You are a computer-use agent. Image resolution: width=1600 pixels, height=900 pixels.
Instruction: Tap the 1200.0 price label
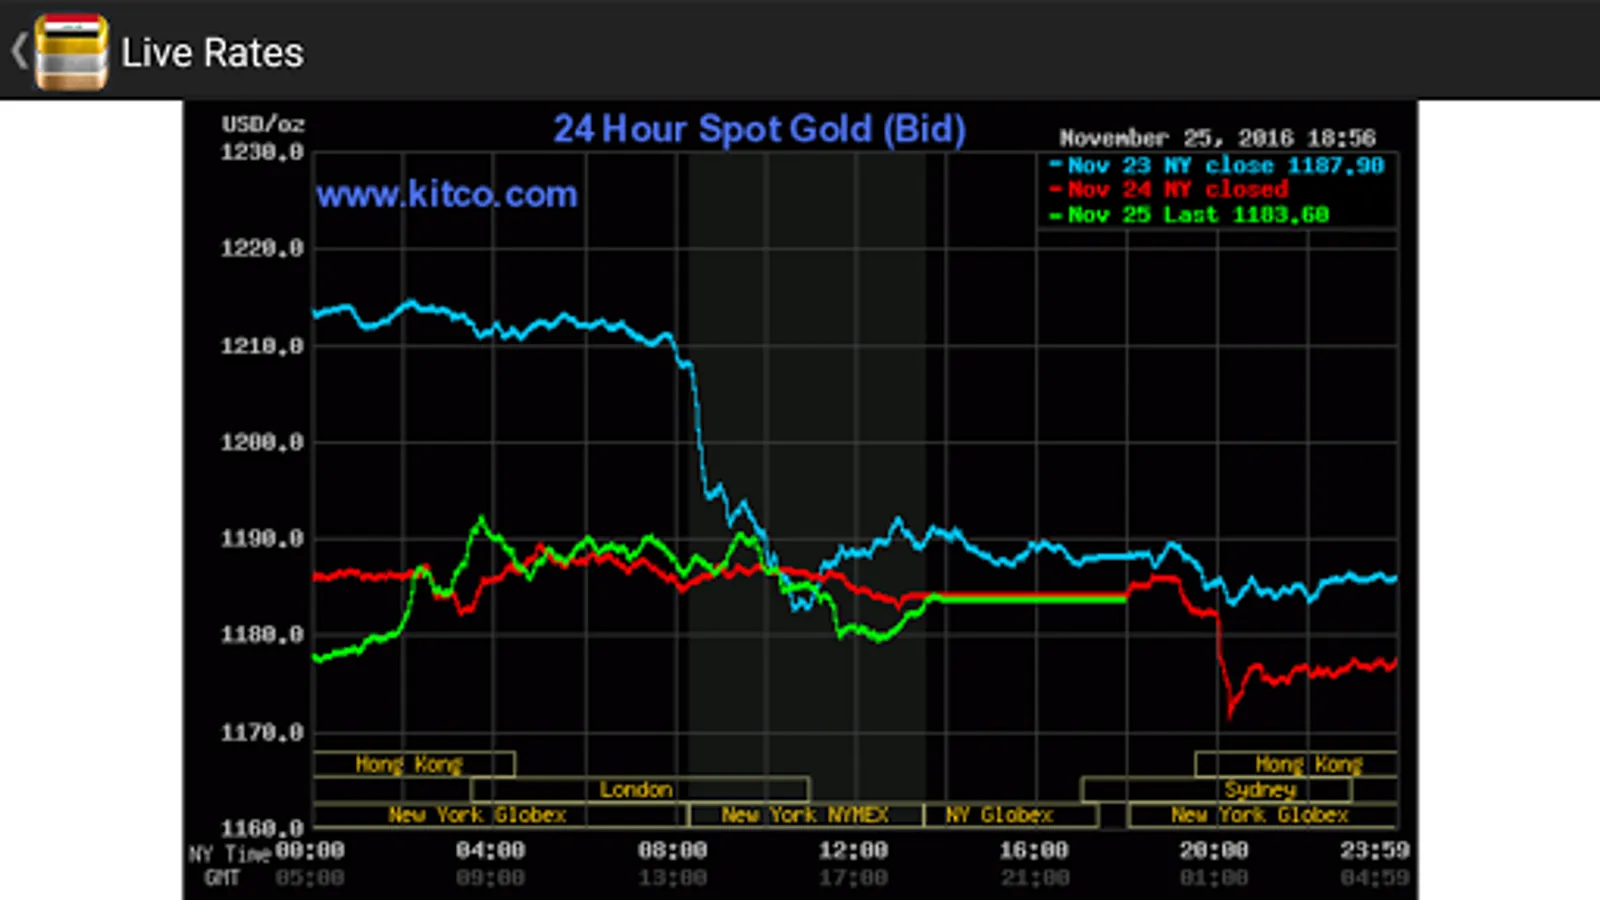tap(262, 442)
